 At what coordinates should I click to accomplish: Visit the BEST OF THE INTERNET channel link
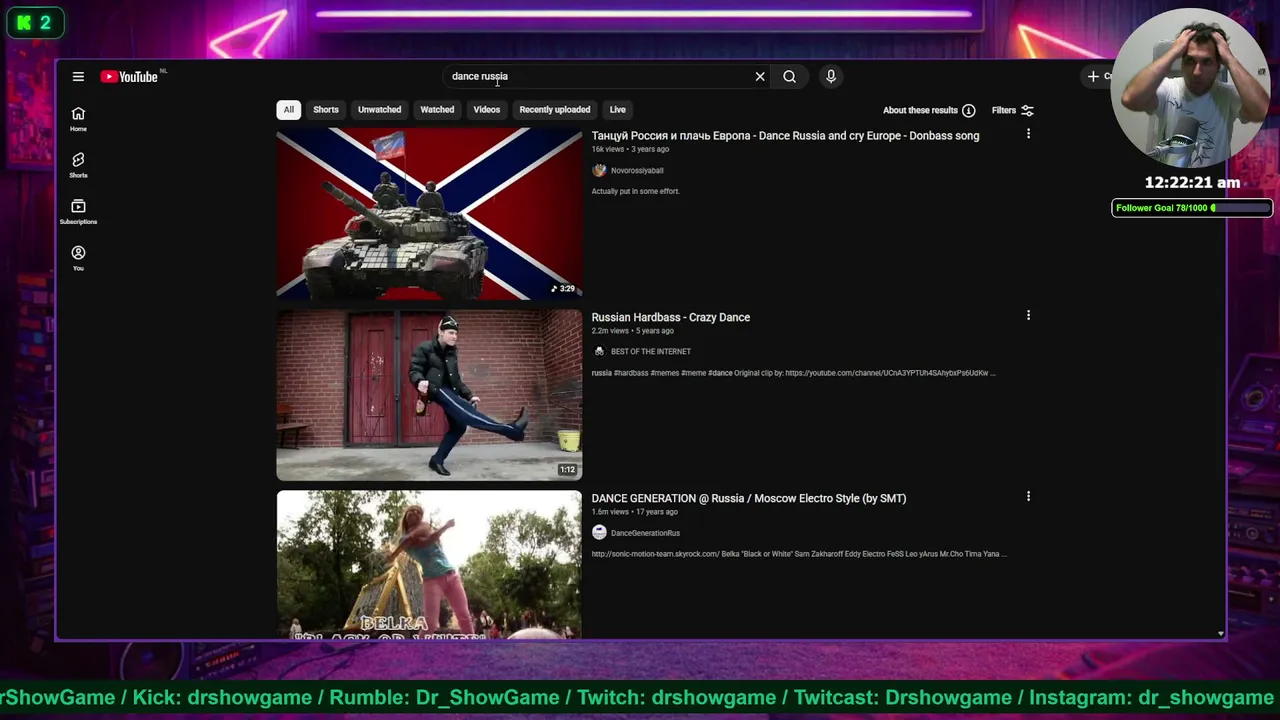point(651,352)
